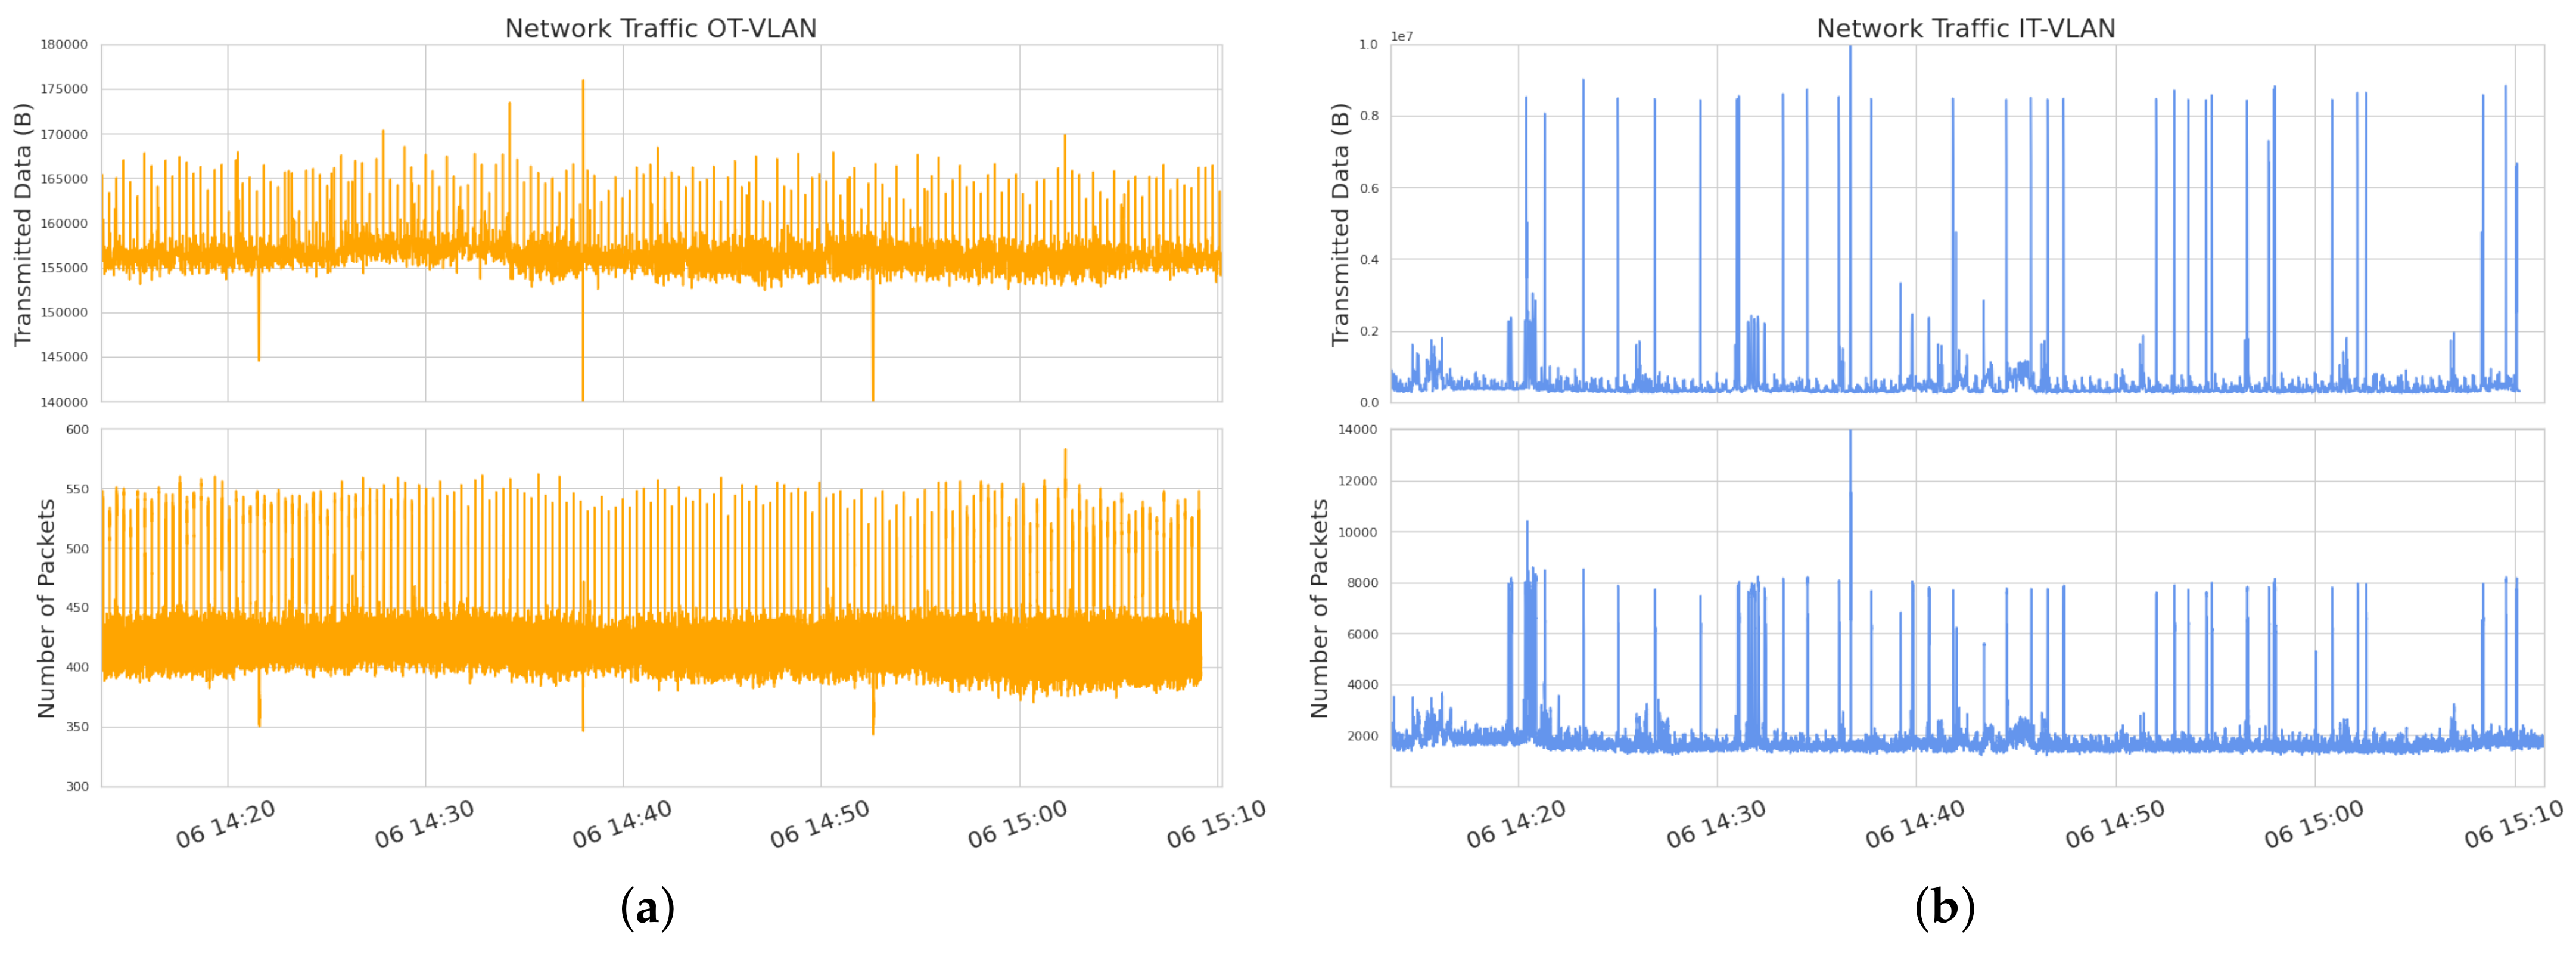The height and width of the screenshot is (956, 2576).
Task: Click the "Network Traffic IT-VLAN" chart title
Action: (x=1965, y=28)
